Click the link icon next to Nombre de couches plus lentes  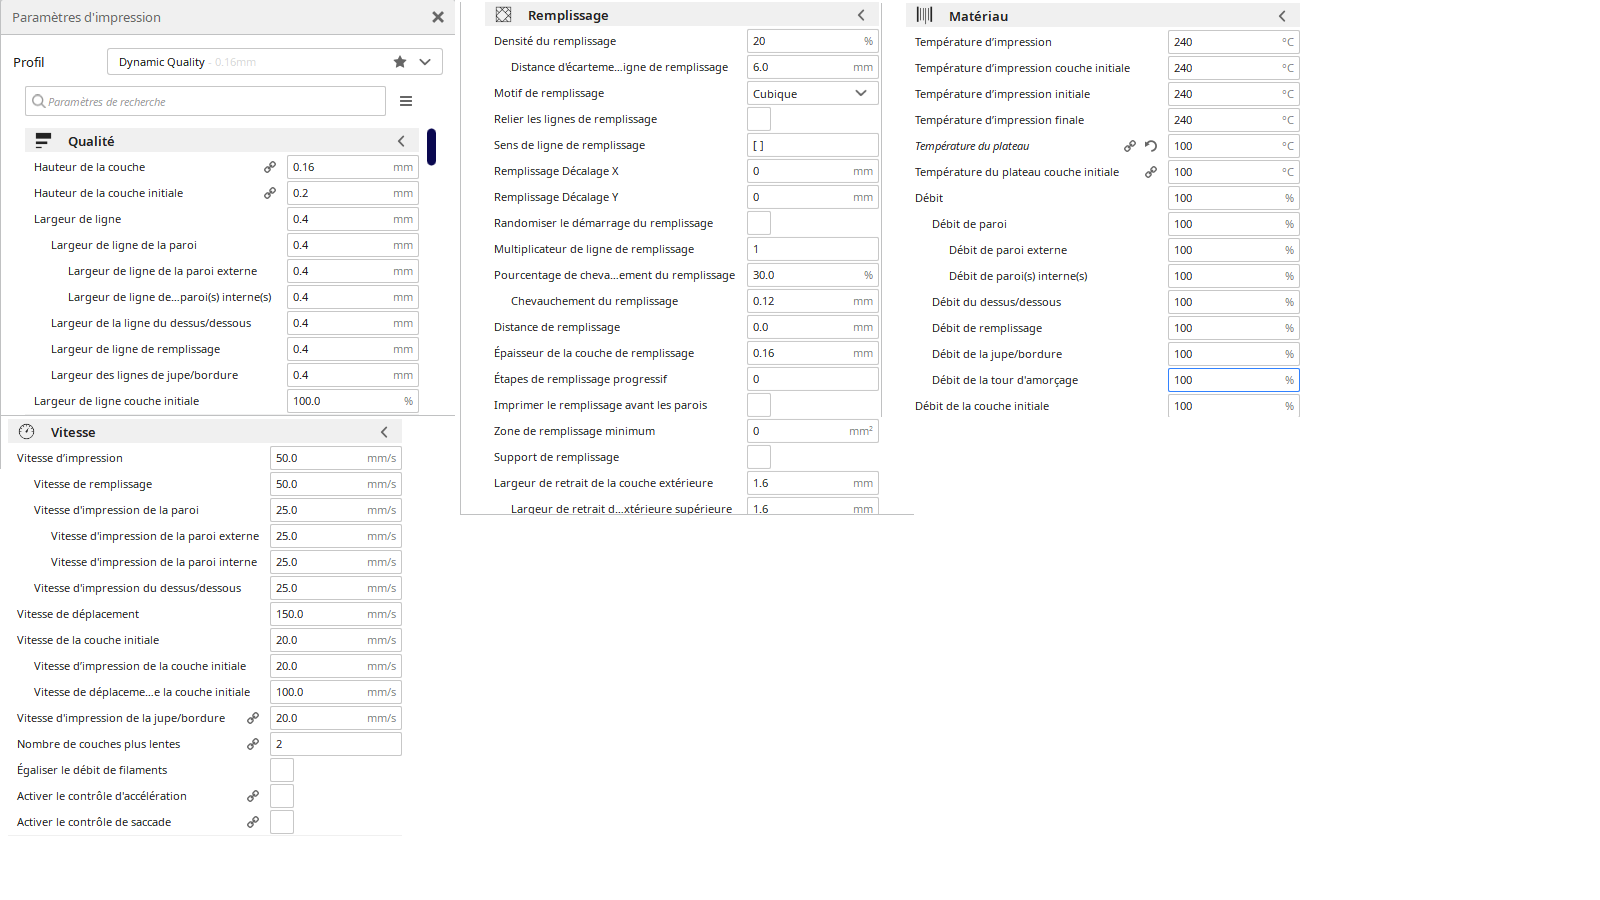(253, 744)
